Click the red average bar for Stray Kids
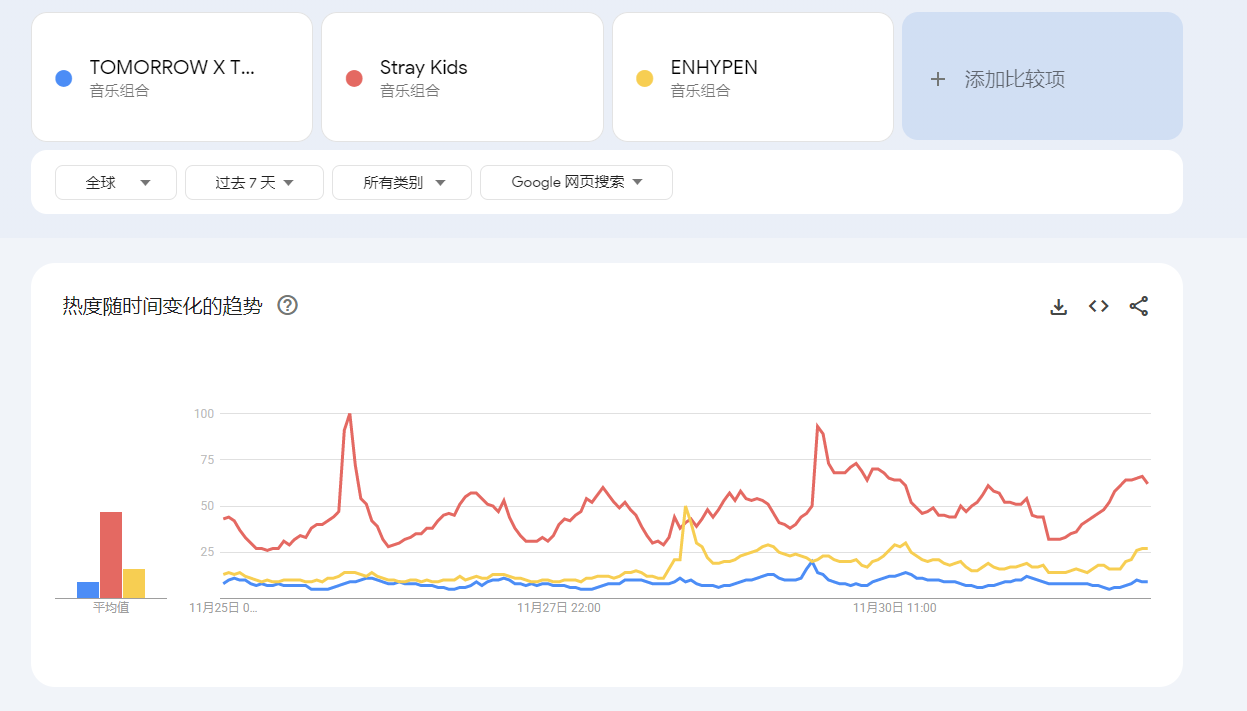1247x711 pixels. (x=110, y=555)
